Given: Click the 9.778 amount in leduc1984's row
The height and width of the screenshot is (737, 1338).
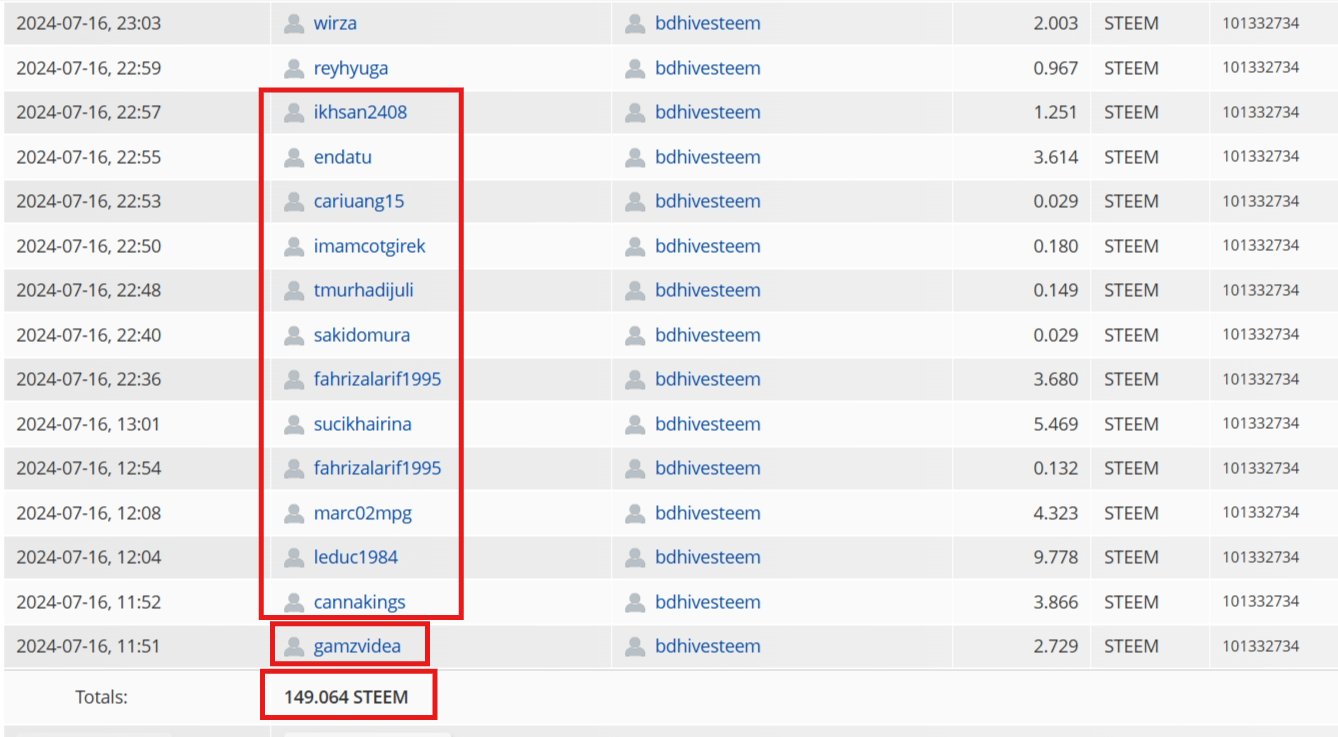Looking at the screenshot, I should point(1056,557).
